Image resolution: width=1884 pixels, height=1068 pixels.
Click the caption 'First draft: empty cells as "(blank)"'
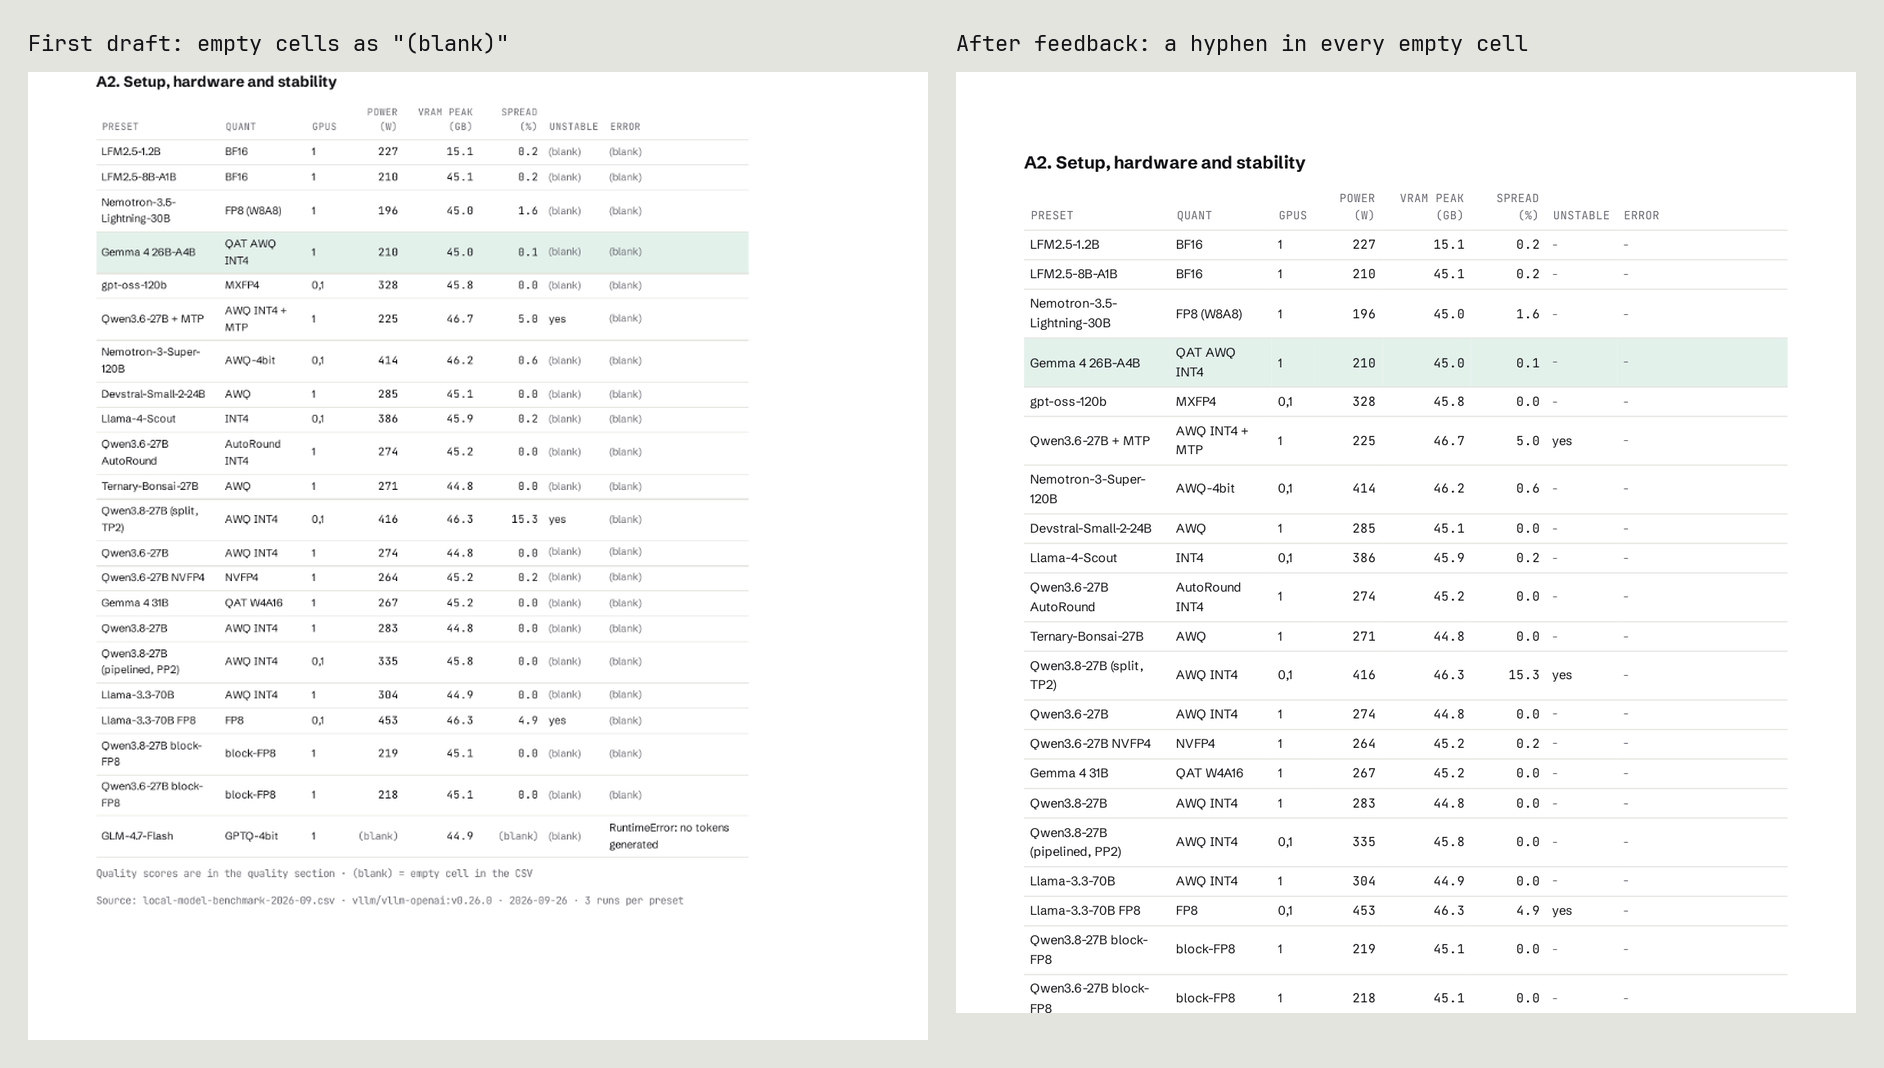point(268,44)
